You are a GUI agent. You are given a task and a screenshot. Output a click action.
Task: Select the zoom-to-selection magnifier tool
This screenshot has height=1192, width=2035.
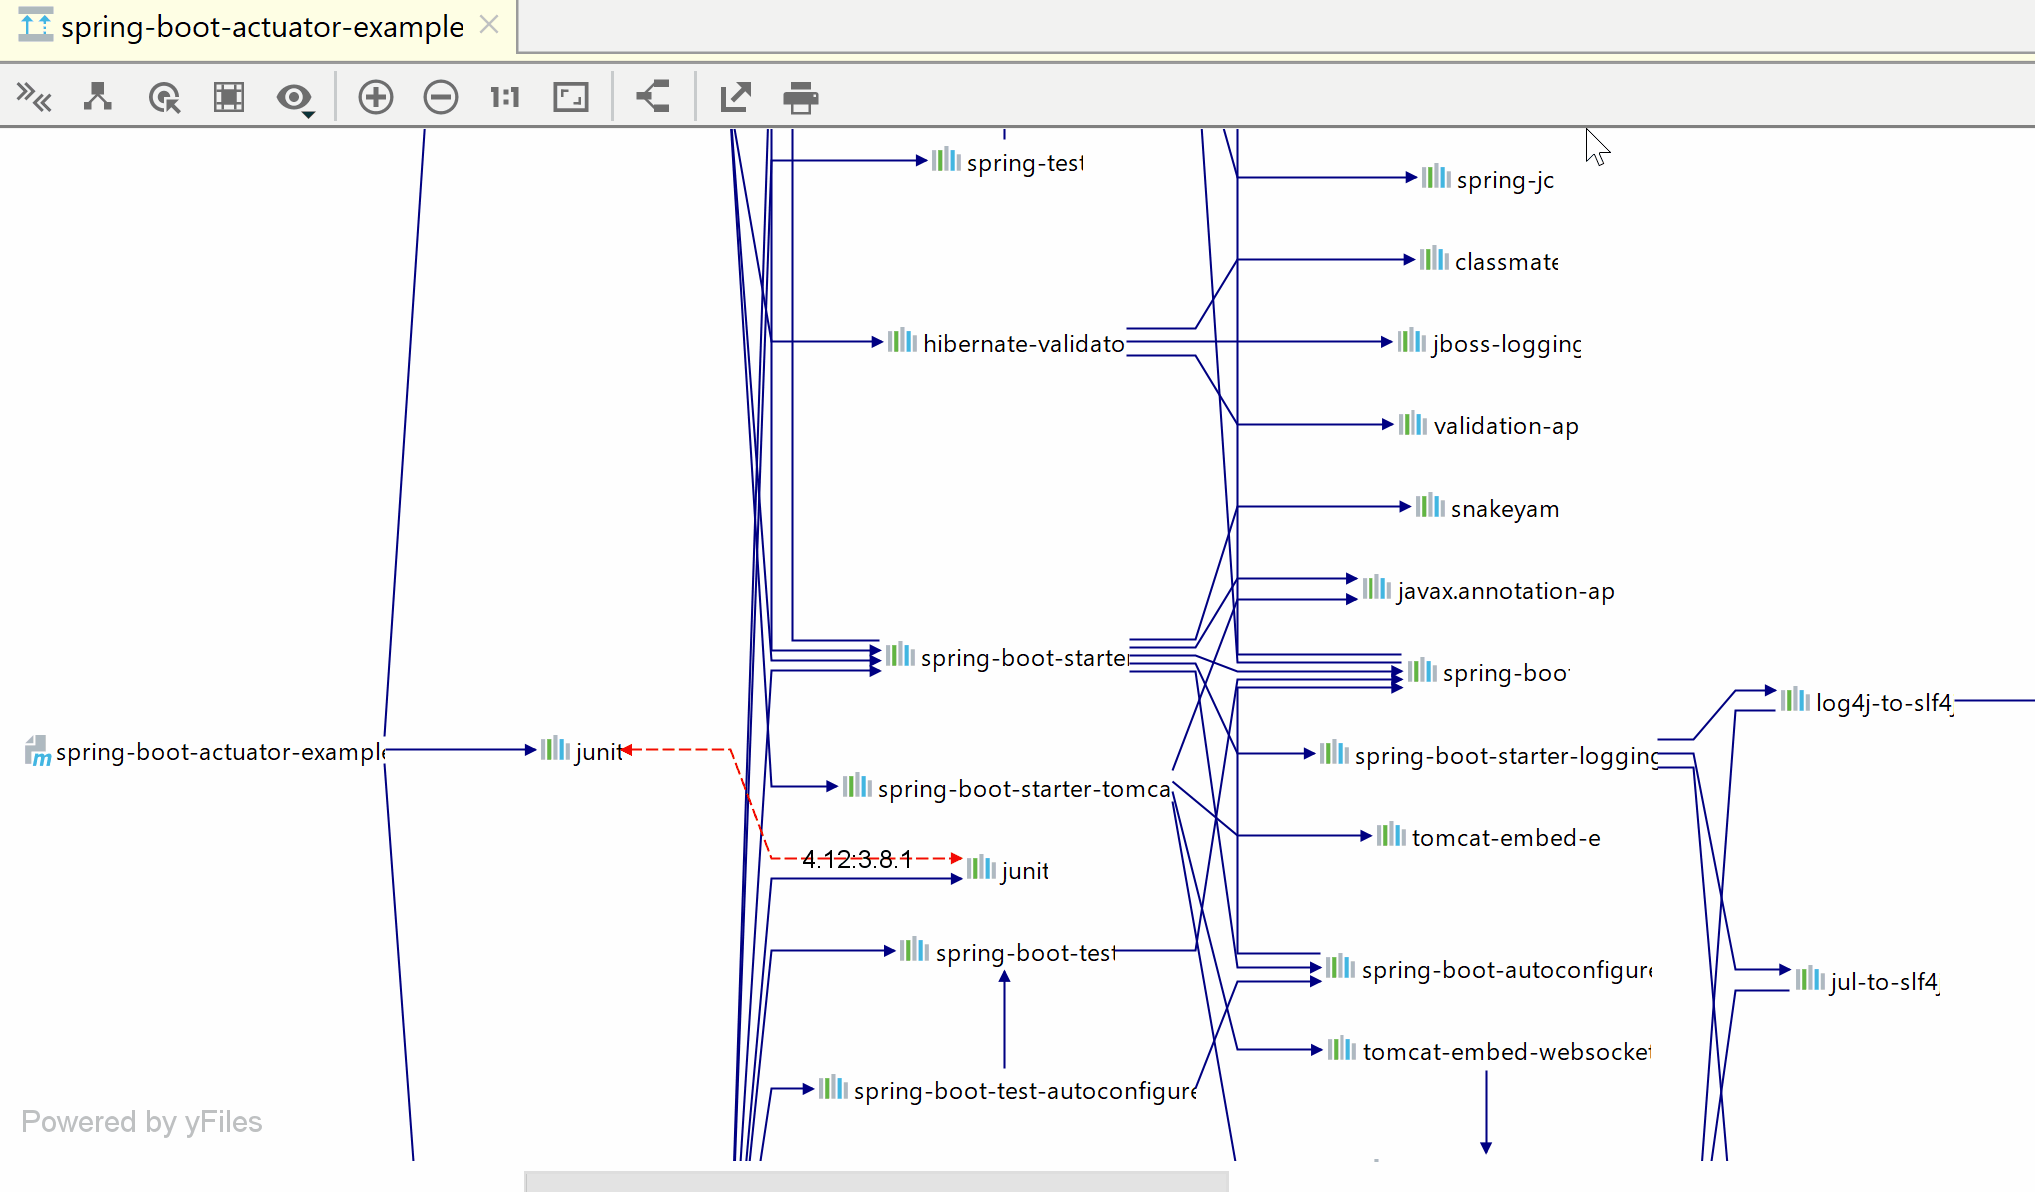click(164, 97)
